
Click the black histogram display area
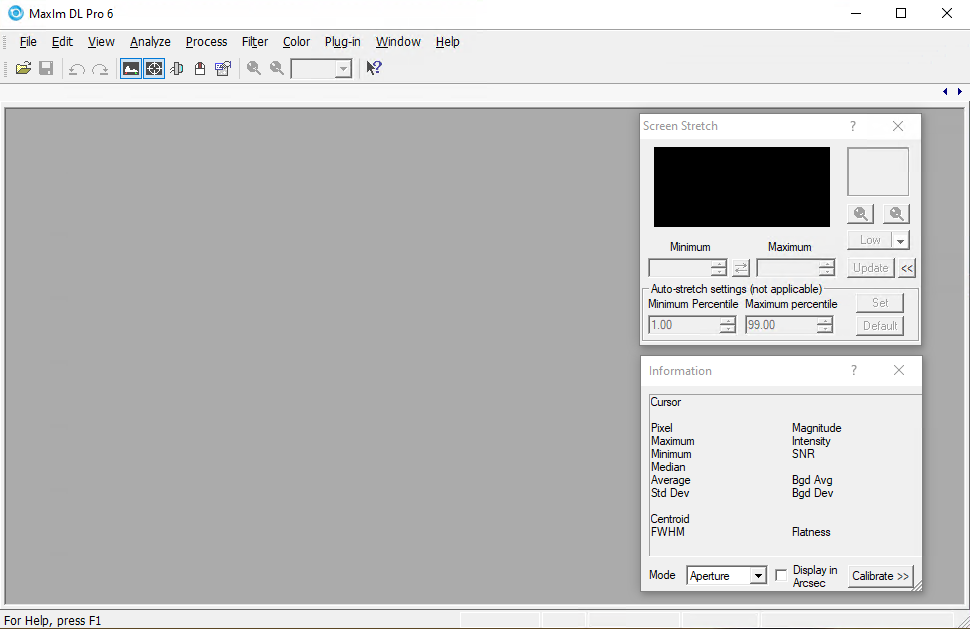(741, 187)
